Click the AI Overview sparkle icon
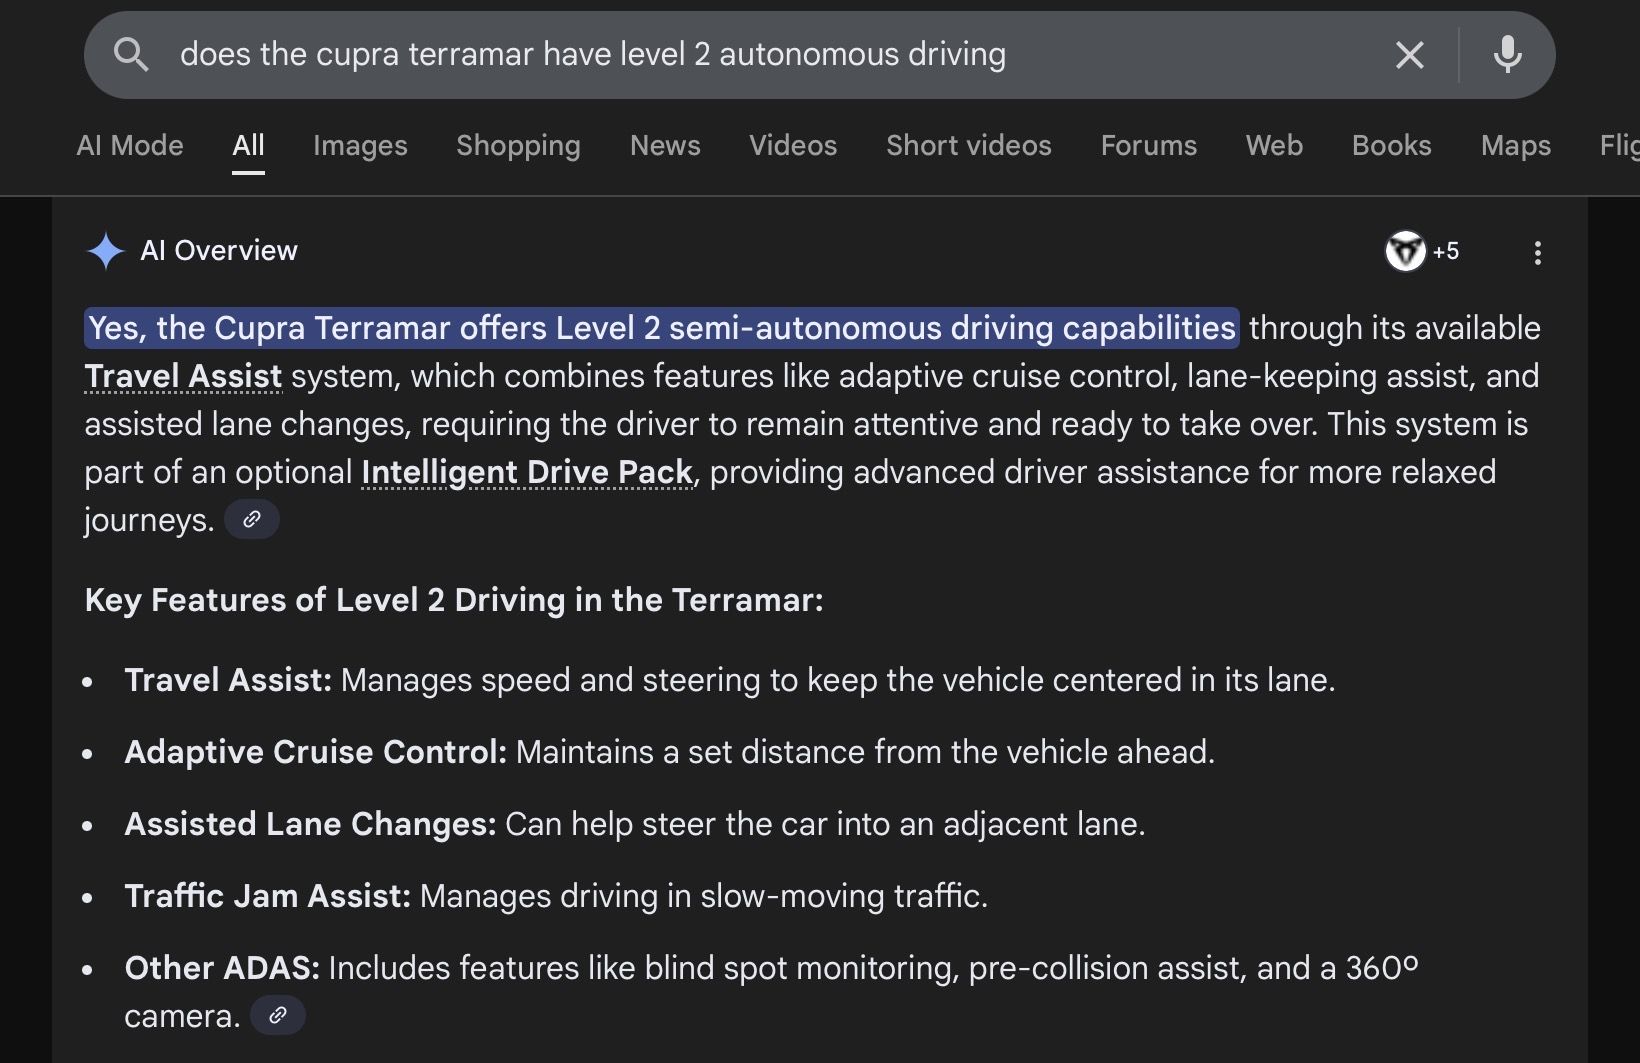This screenshot has height=1063, width=1640. coord(106,251)
